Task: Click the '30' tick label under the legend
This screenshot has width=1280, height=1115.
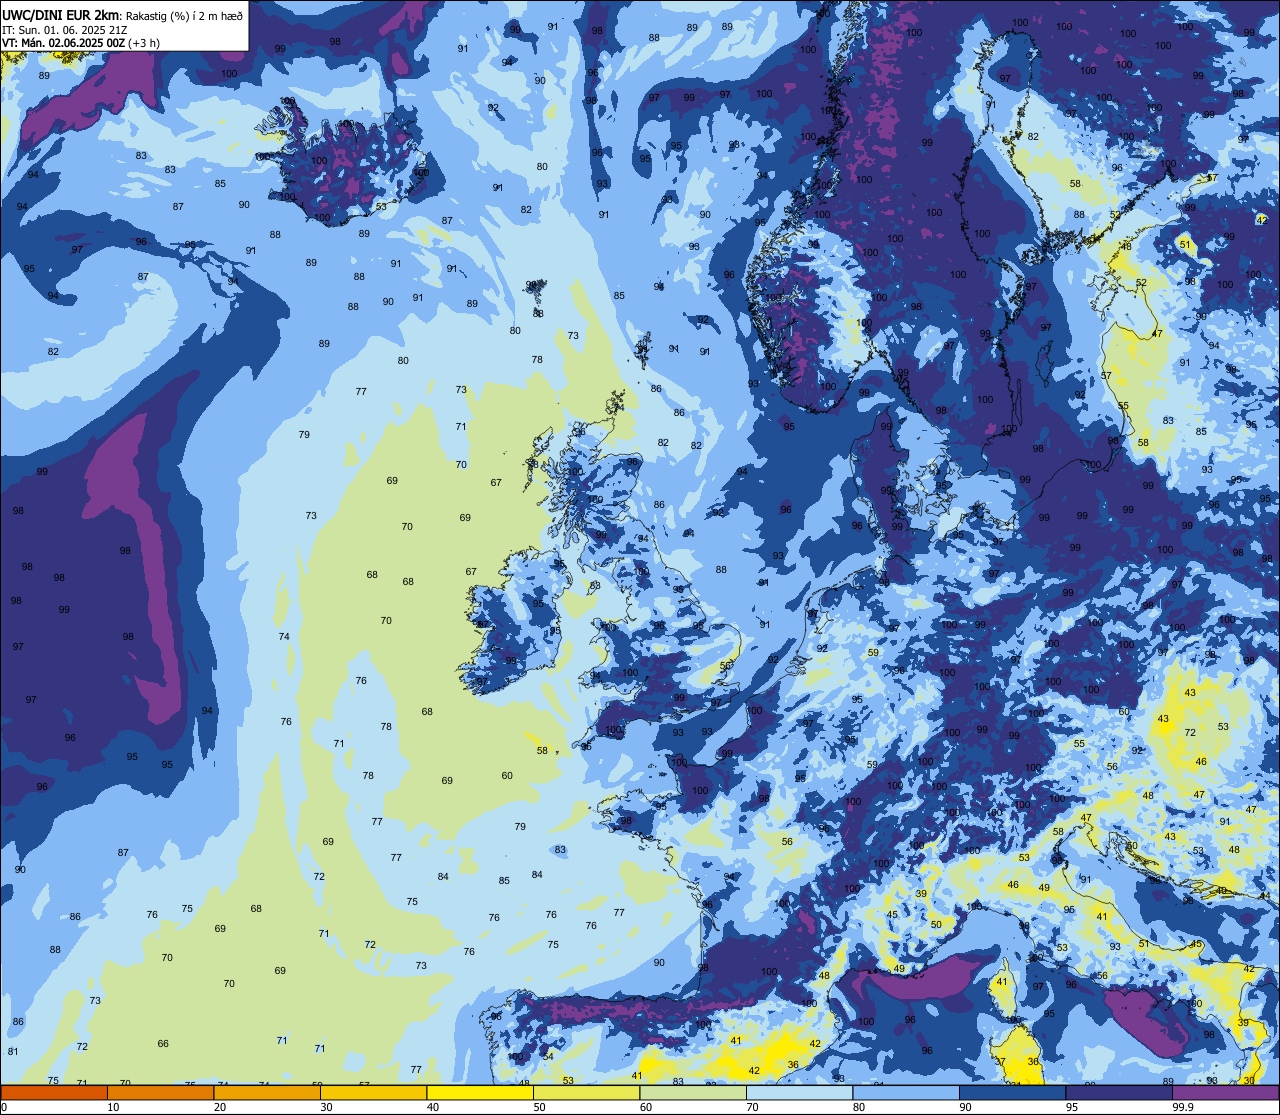Action: 326,1107
